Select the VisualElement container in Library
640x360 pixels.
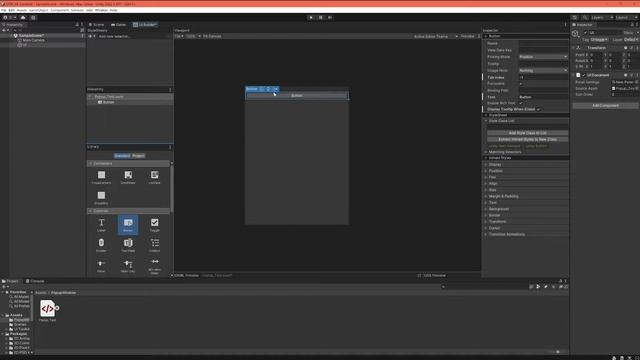click(x=101, y=177)
